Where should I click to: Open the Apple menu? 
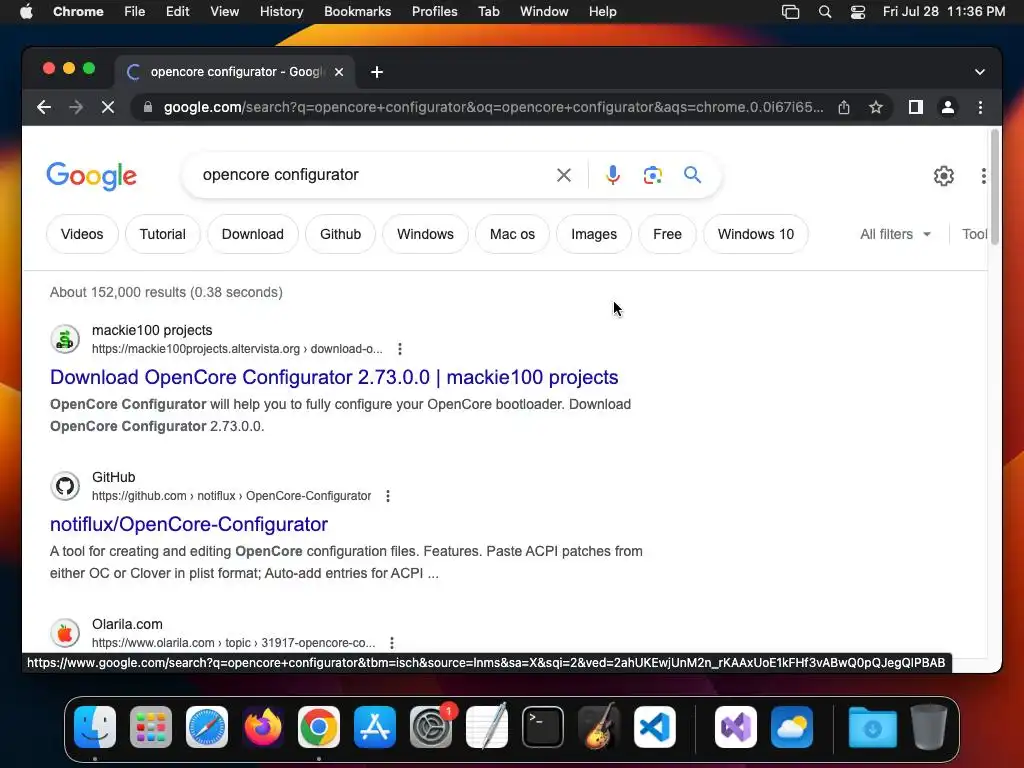(26, 12)
